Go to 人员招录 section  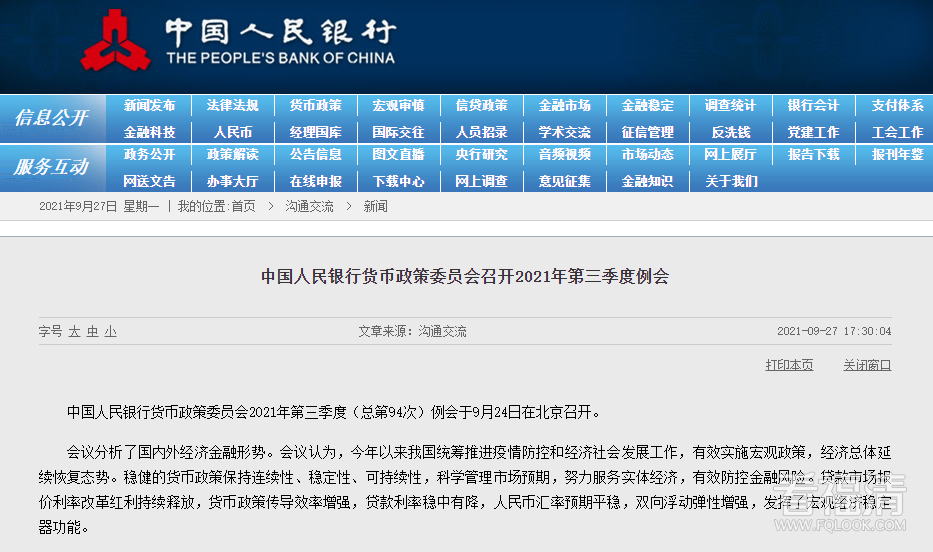(x=481, y=132)
